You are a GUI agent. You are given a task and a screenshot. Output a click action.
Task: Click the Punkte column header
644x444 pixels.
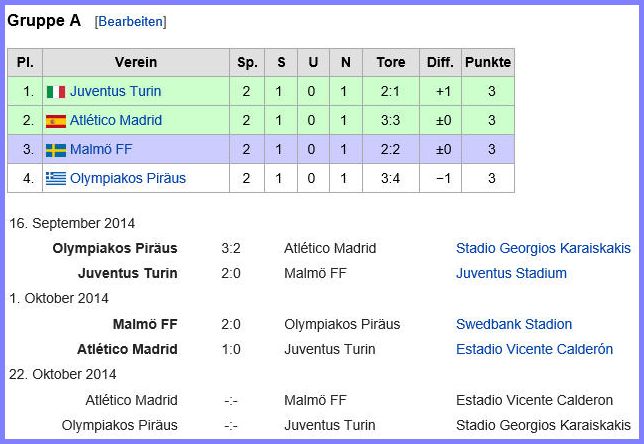point(488,62)
